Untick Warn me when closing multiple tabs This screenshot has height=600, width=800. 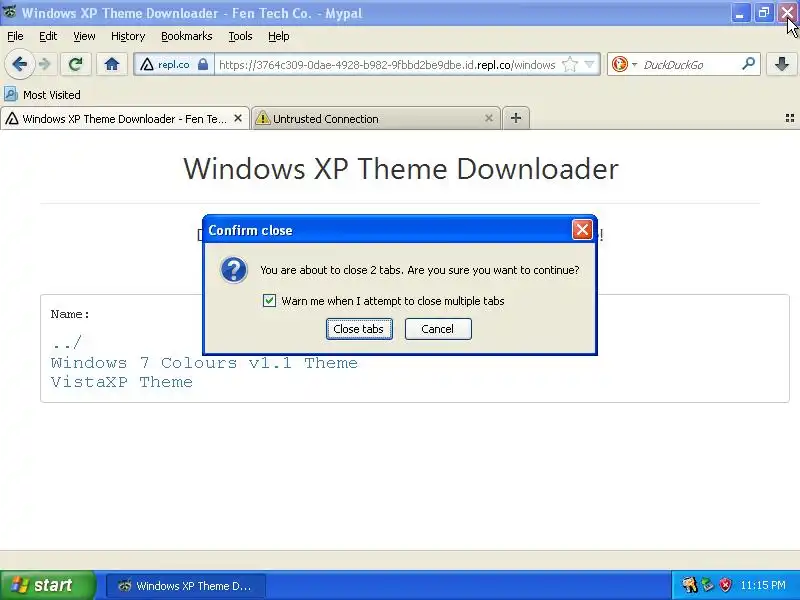[x=269, y=301]
